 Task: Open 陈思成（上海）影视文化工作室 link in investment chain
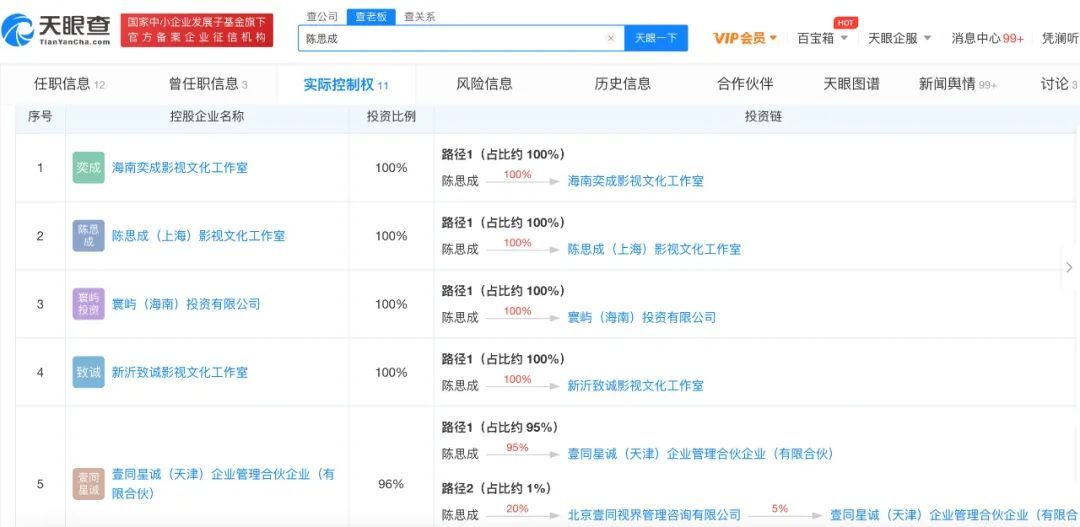click(654, 249)
